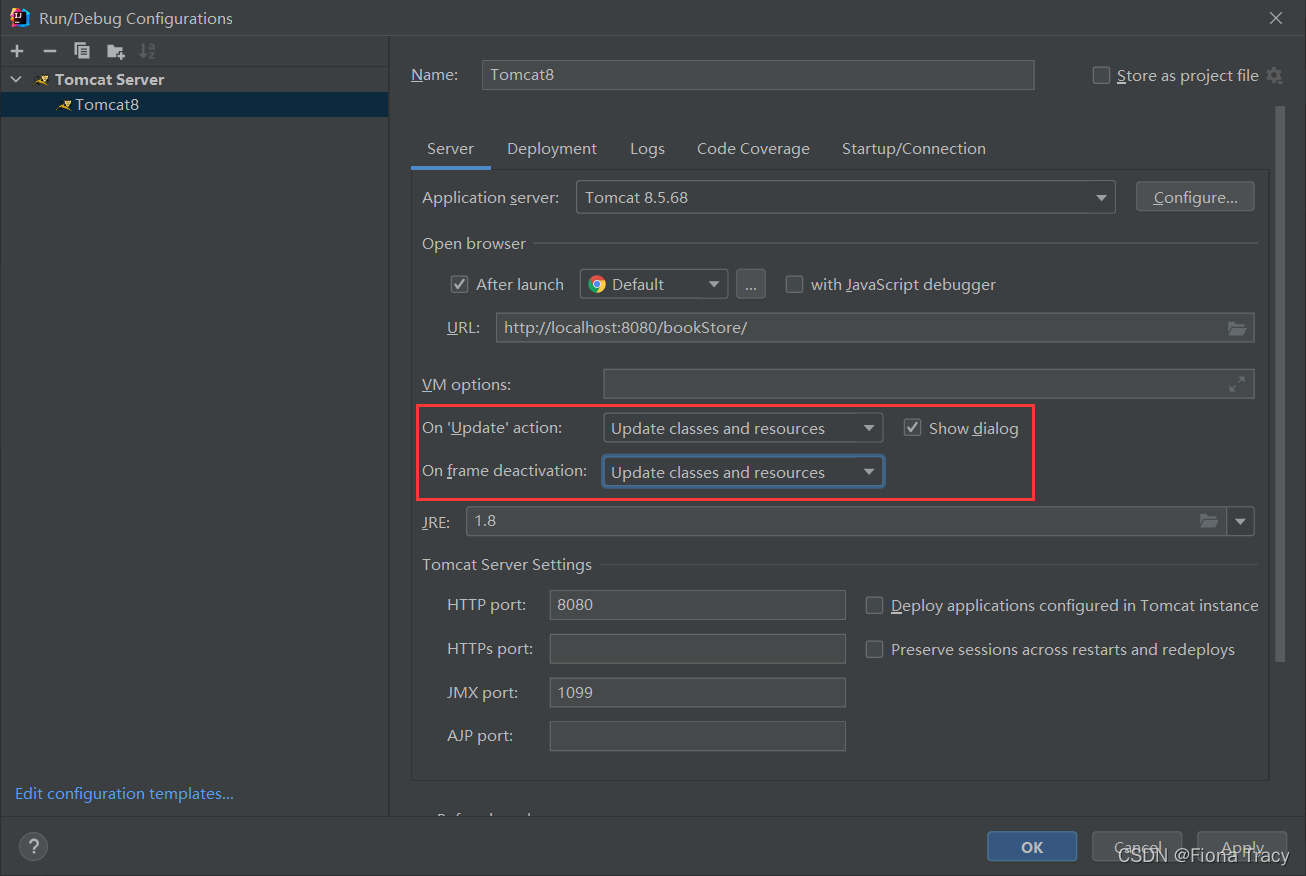Open the Default browser dropdown
Viewport: 1306px width, 876px height.
pyautogui.click(x=654, y=284)
